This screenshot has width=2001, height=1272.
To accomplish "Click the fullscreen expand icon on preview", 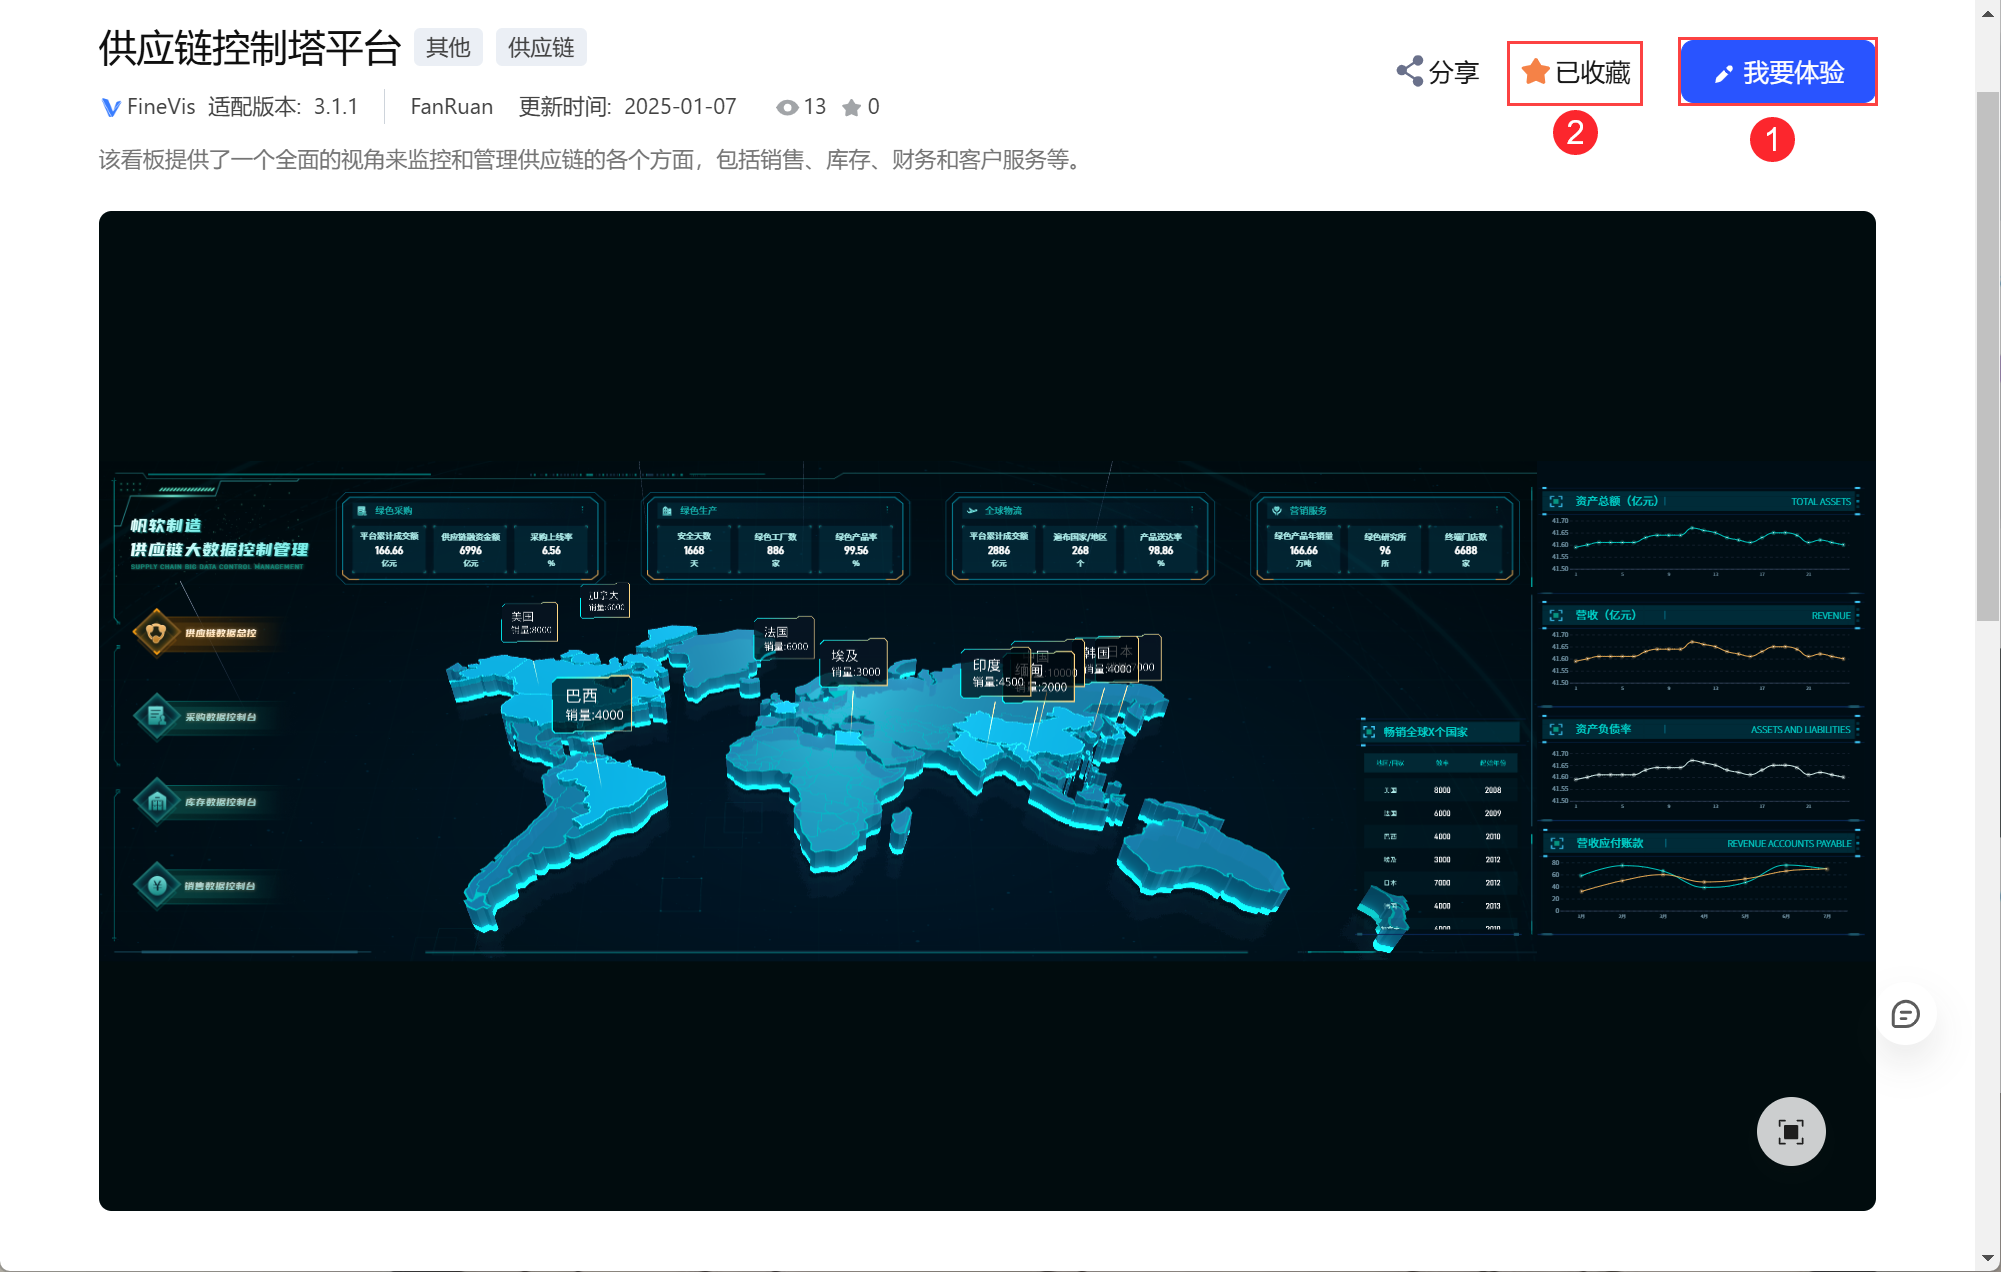I will point(1790,1132).
